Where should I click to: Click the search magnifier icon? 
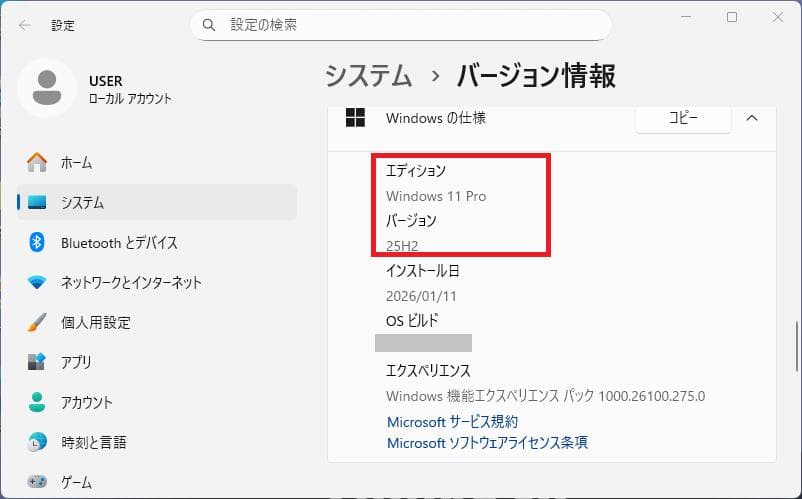pos(209,25)
